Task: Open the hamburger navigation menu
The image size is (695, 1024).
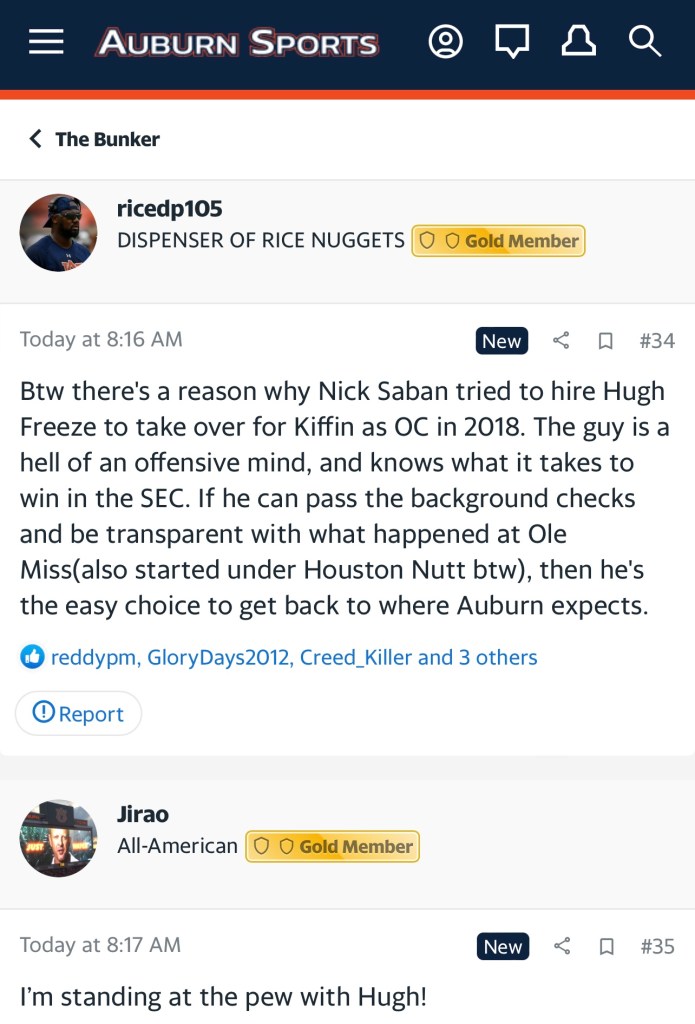Action: [46, 42]
